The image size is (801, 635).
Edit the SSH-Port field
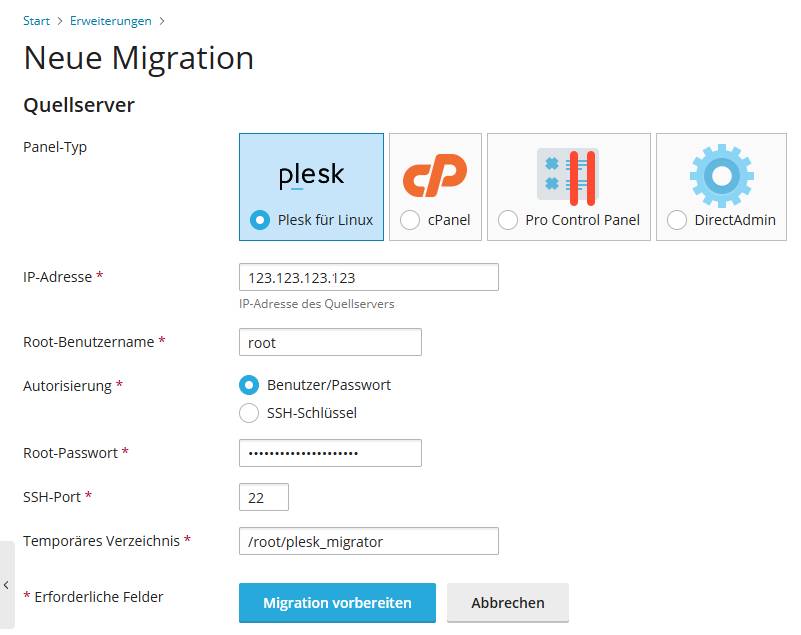coord(264,497)
